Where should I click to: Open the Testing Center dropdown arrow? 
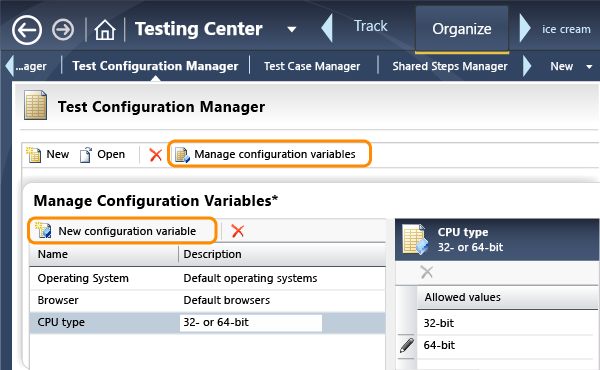[292, 29]
